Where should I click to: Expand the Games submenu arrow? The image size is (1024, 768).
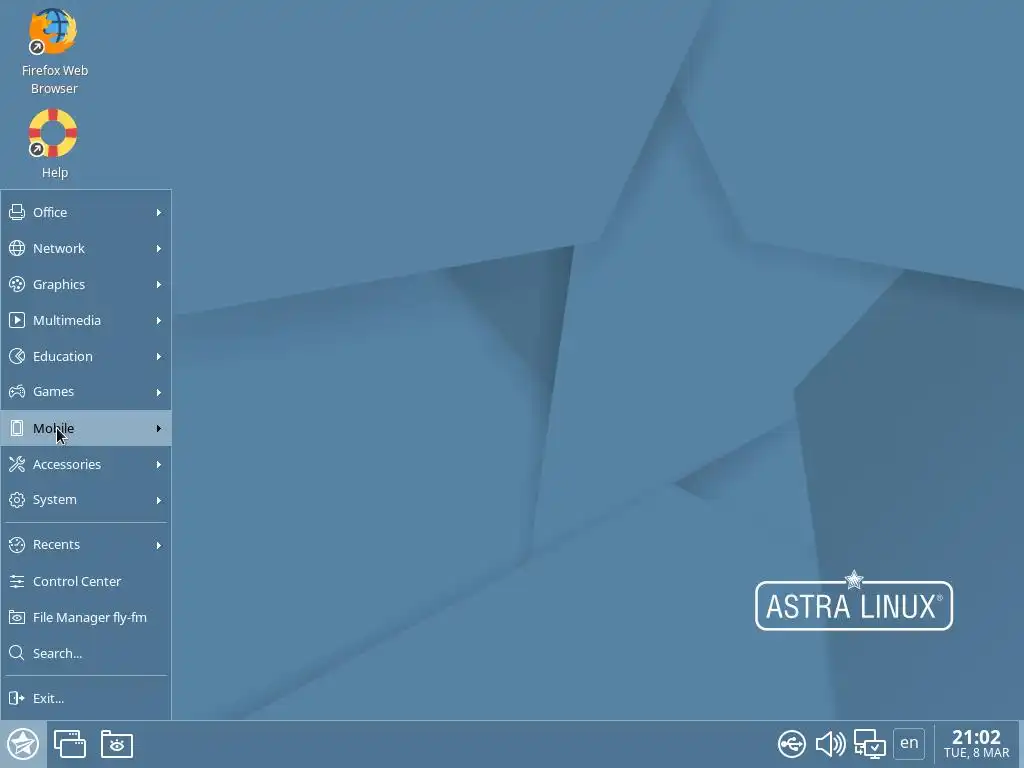pos(159,392)
